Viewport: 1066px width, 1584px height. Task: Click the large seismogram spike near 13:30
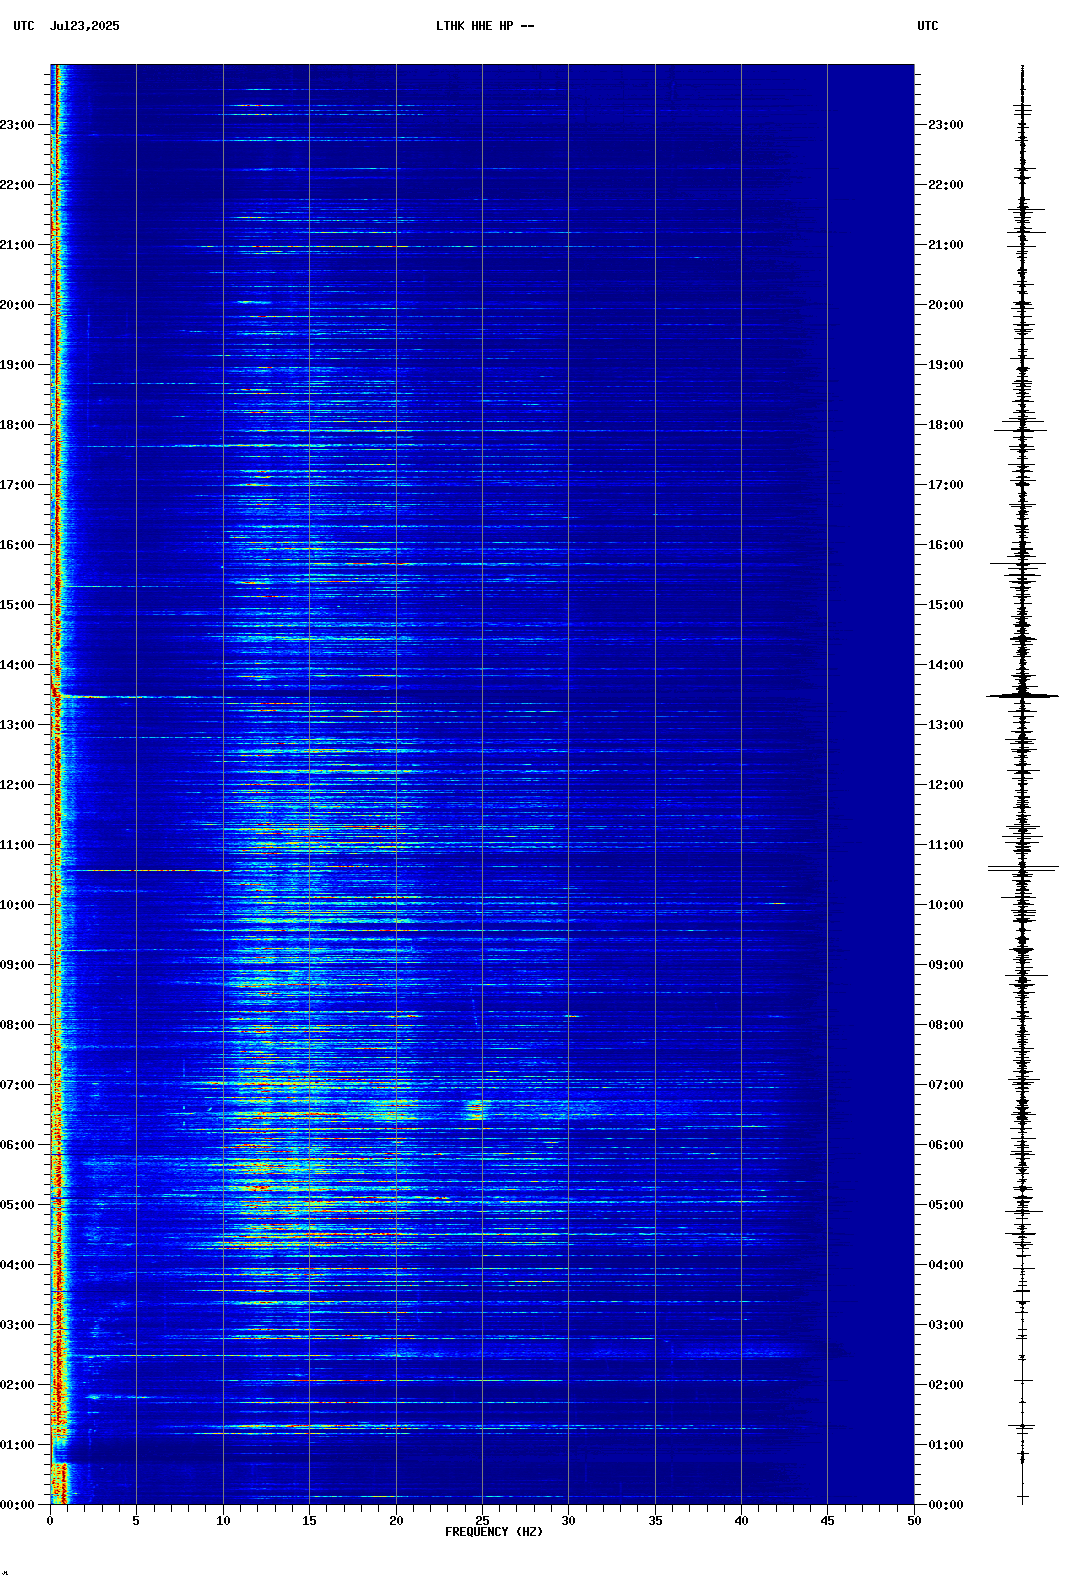pos(1022,695)
